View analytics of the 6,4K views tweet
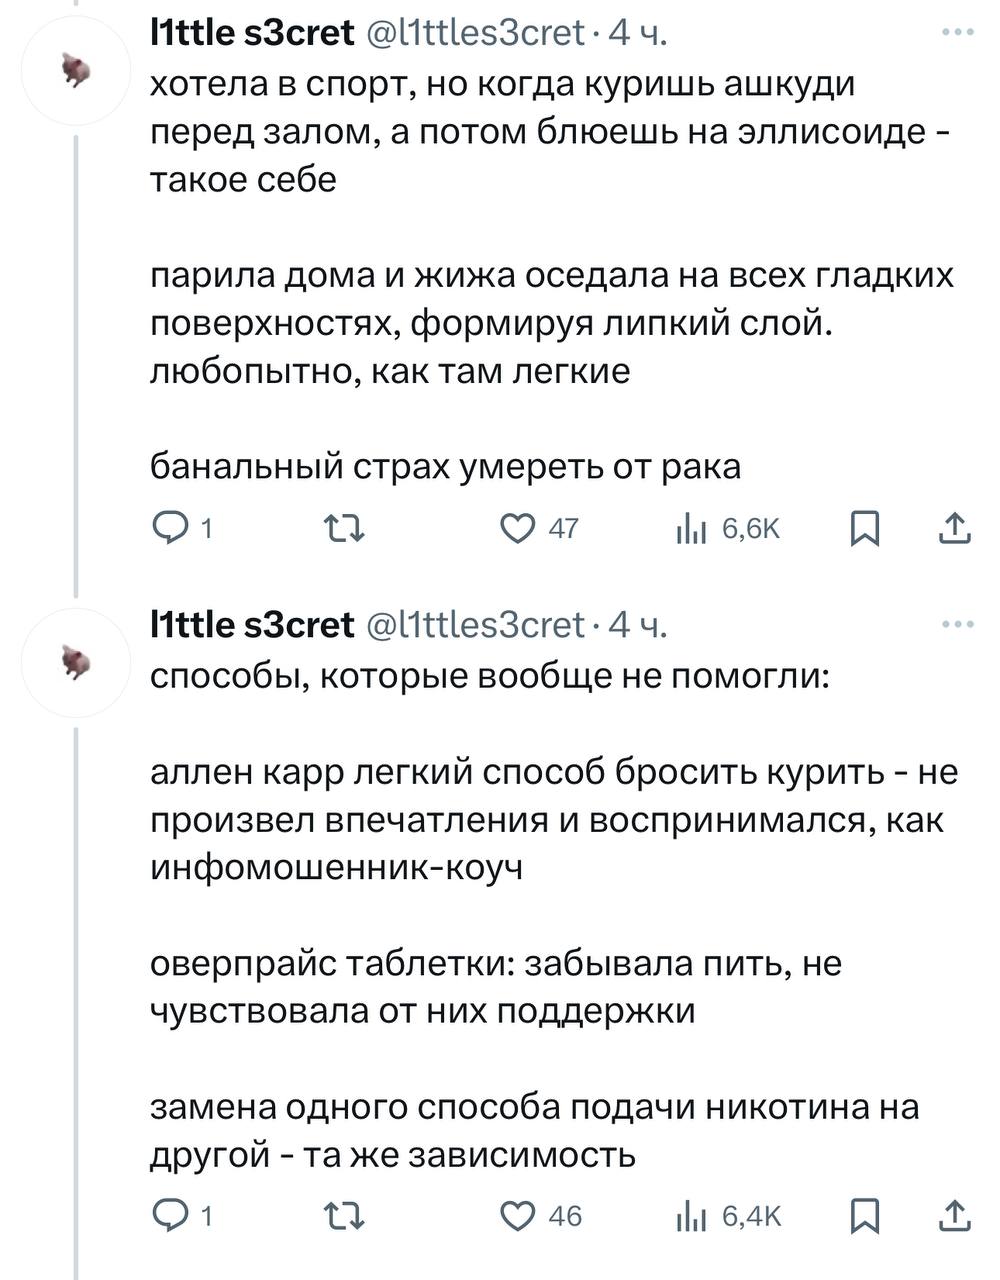Image resolution: width=1000 pixels, height=1280 pixels. tap(692, 1215)
